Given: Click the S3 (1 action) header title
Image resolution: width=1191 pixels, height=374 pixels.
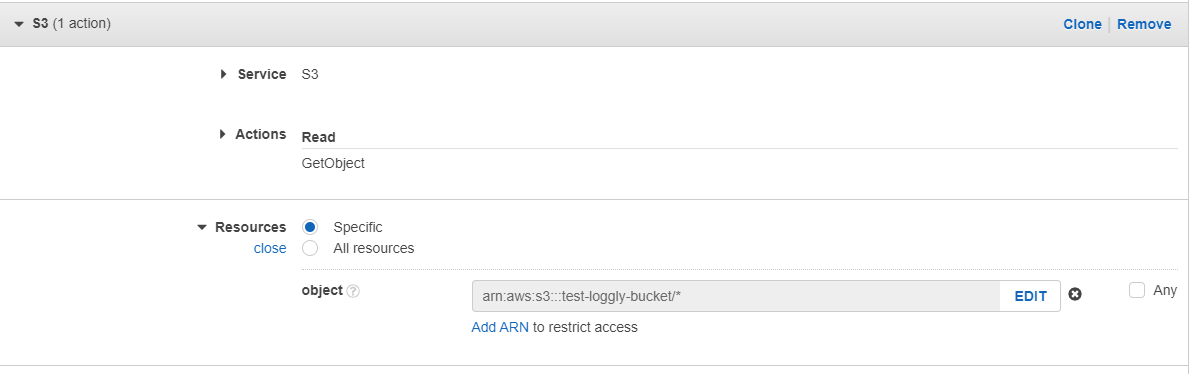Looking at the screenshot, I should point(71,24).
